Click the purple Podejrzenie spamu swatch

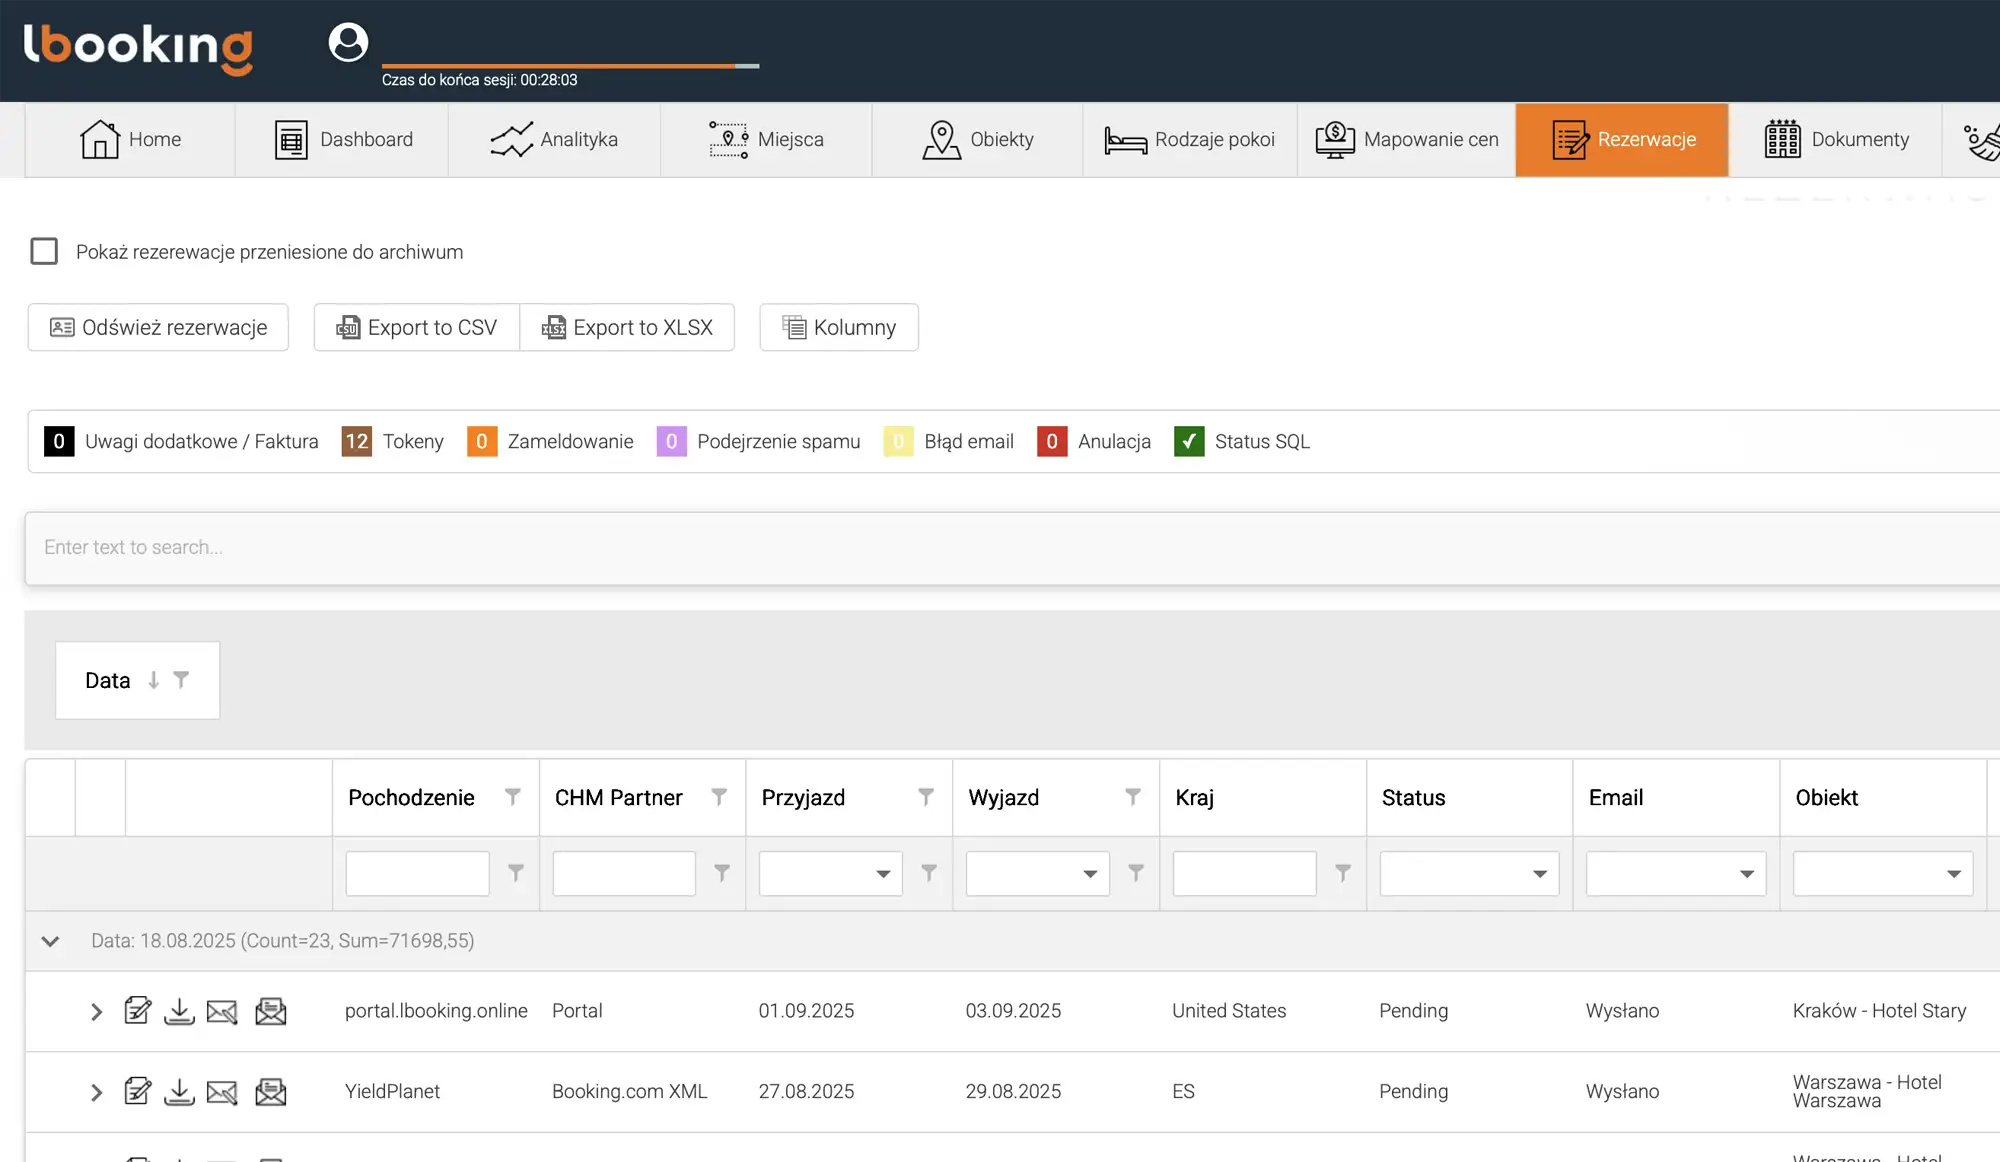point(671,441)
